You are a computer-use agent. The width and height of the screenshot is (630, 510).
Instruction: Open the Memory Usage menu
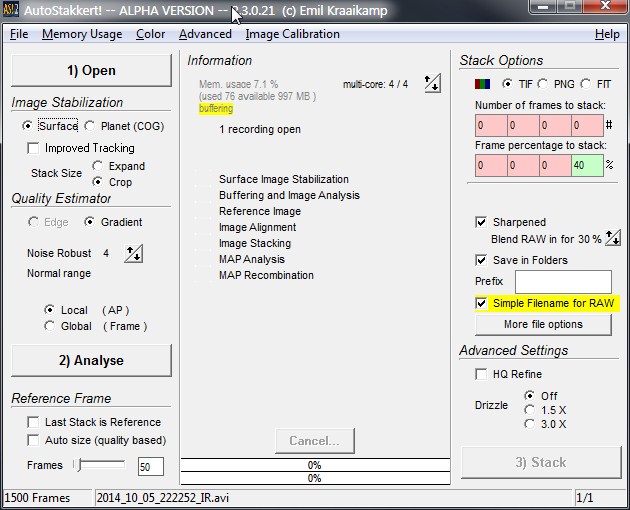point(82,34)
